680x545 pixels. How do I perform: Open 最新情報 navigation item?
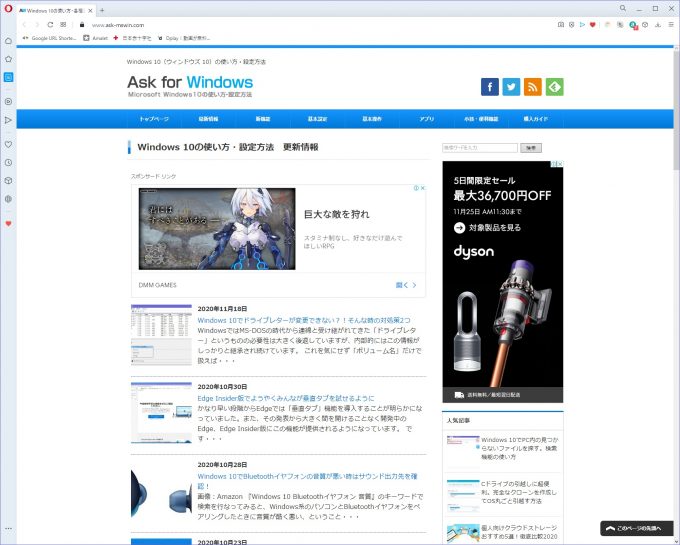[x=209, y=119]
